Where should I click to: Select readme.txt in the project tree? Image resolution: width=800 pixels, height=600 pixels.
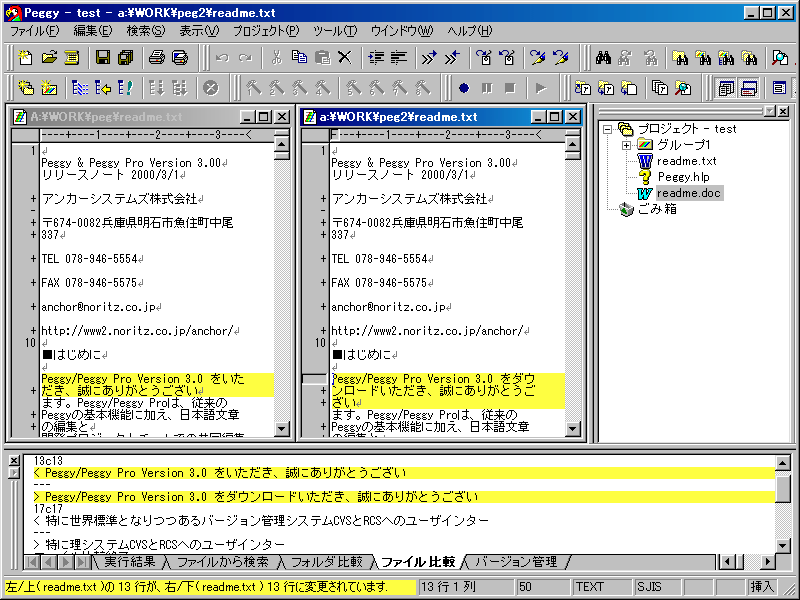tap(686, 161)
